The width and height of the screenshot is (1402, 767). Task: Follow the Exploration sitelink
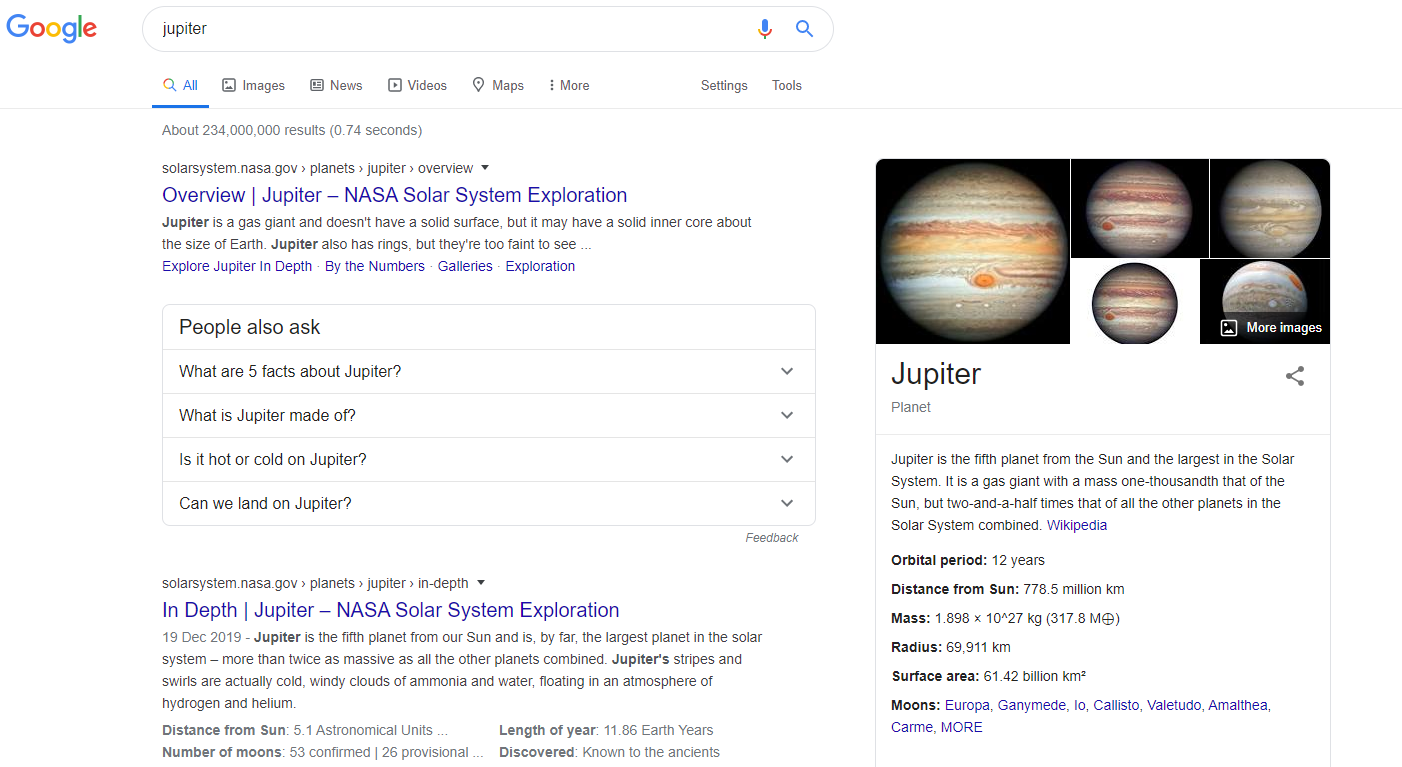[x=540, y=266]
